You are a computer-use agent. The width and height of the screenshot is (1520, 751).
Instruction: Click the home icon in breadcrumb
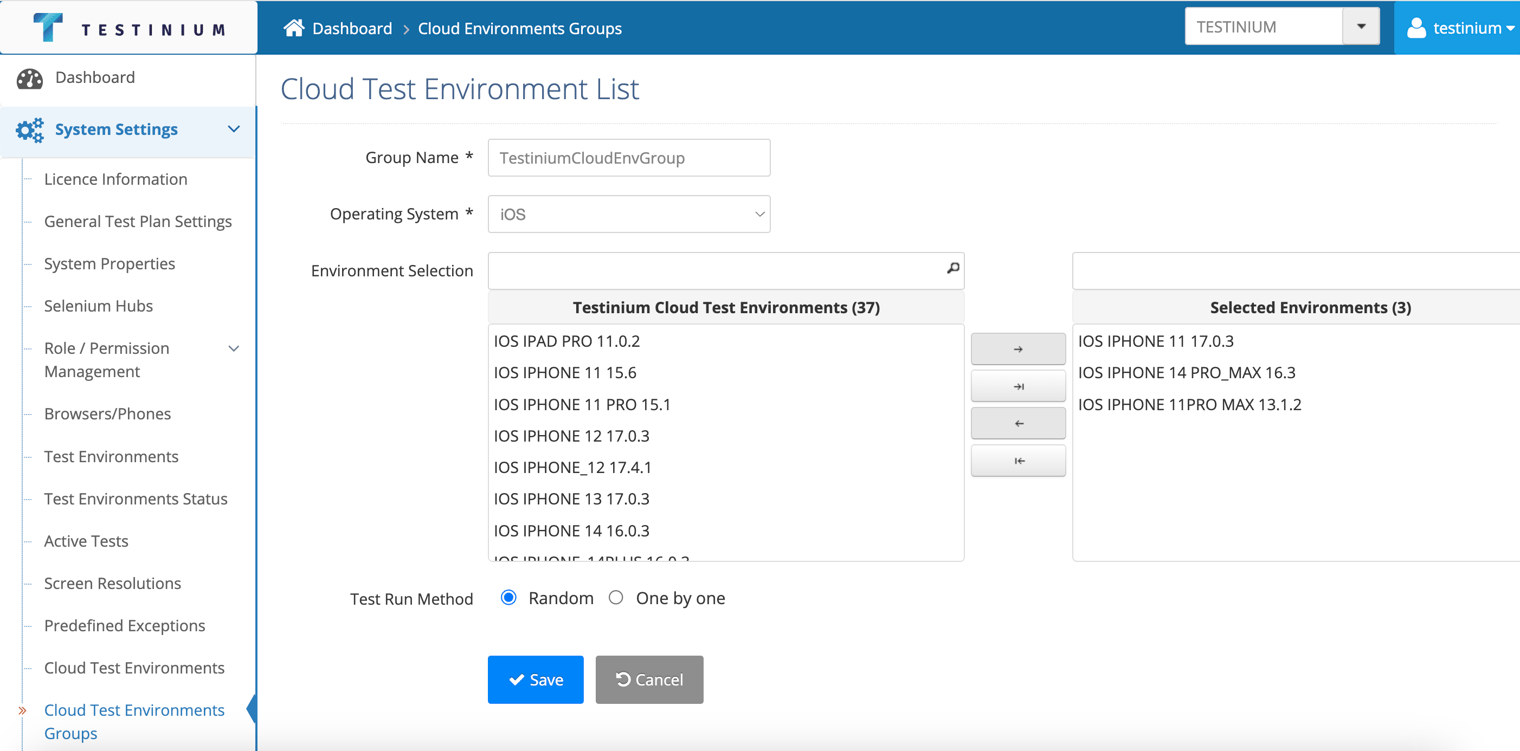294,28
